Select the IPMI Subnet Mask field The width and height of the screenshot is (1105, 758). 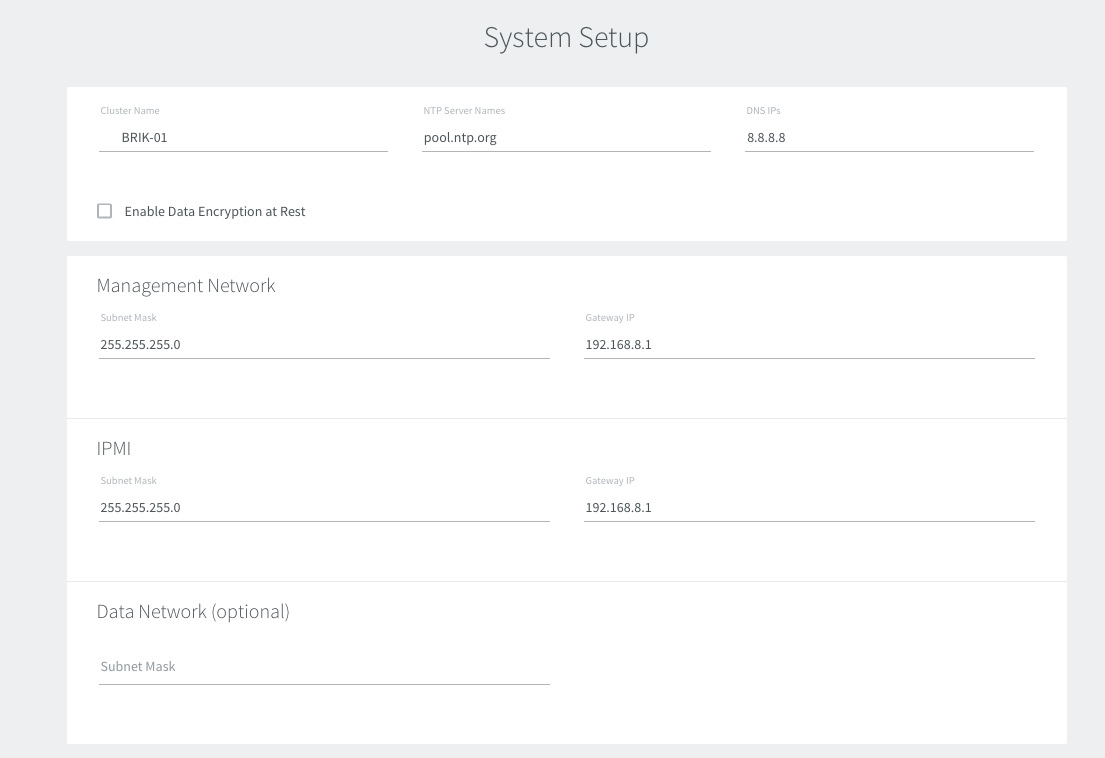pos(323,507)
